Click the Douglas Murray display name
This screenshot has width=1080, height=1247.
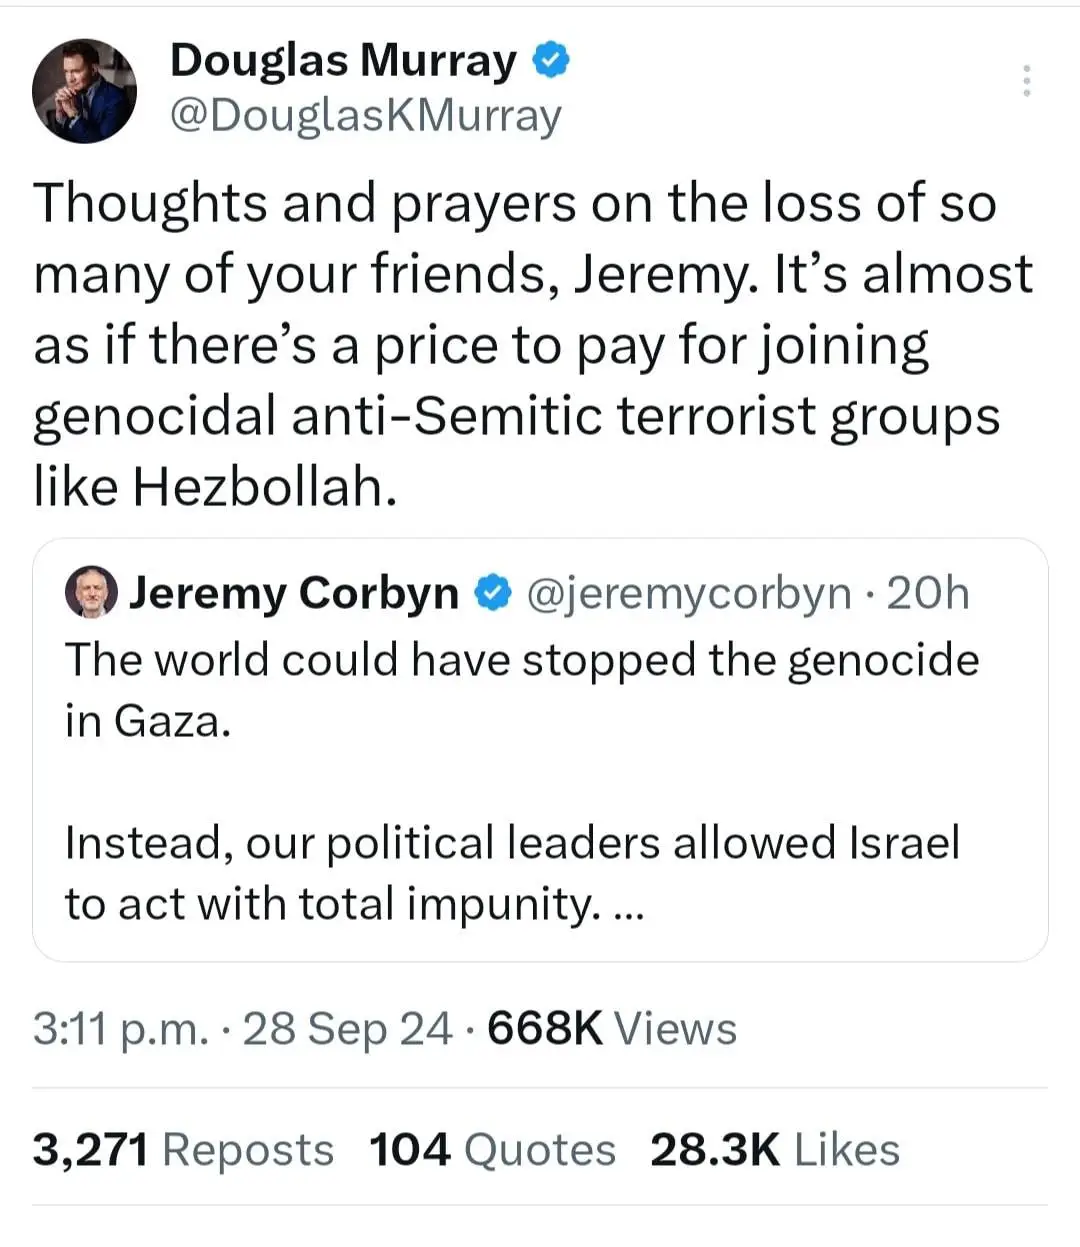pyautogui.click(x=343, y=61)
